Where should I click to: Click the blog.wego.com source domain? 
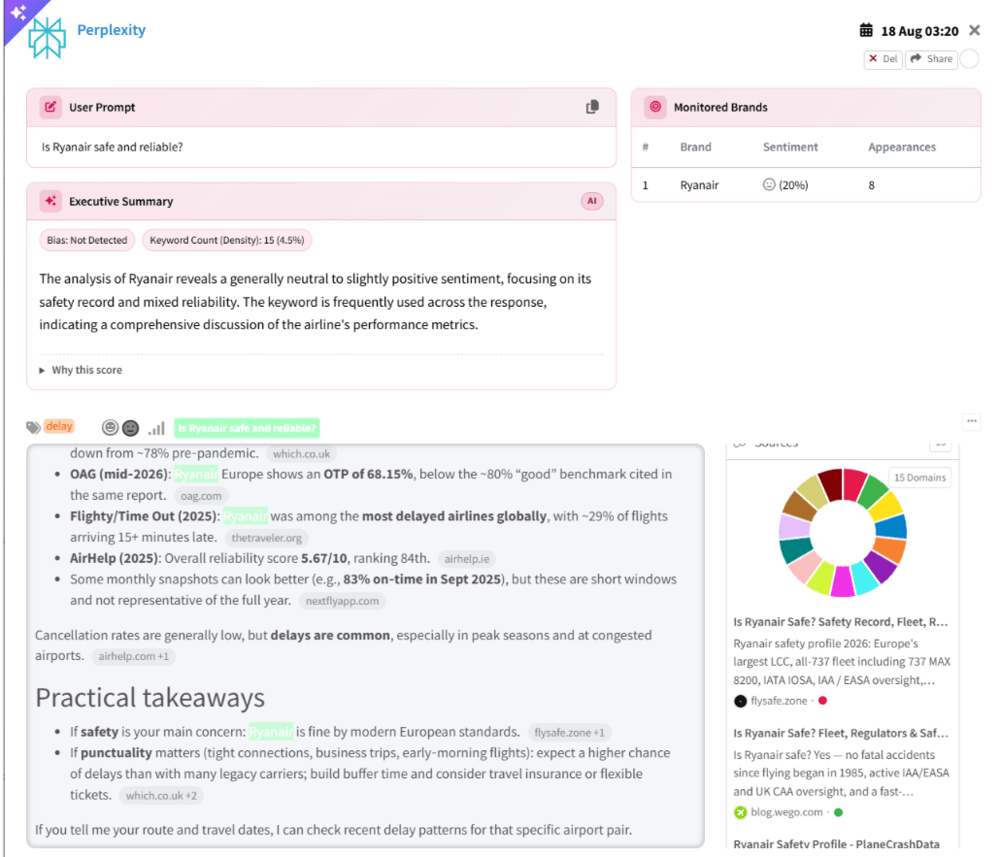(x=786, y=812)
